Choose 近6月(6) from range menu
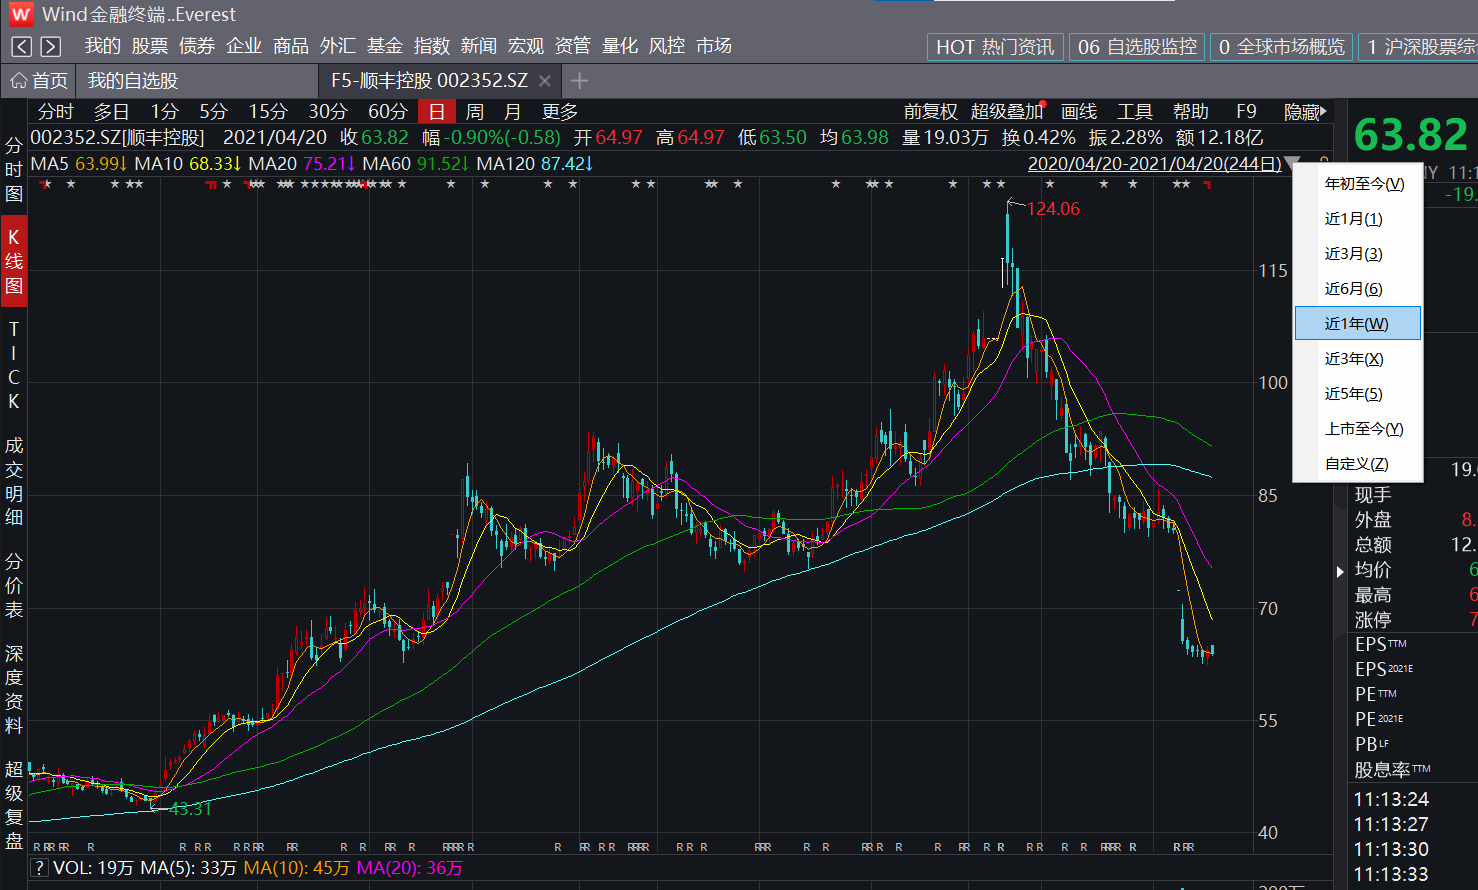 1357,289
